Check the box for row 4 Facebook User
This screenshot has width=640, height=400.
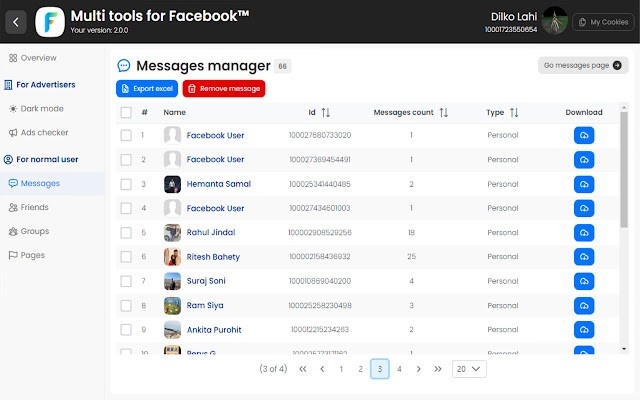[126, 208]
